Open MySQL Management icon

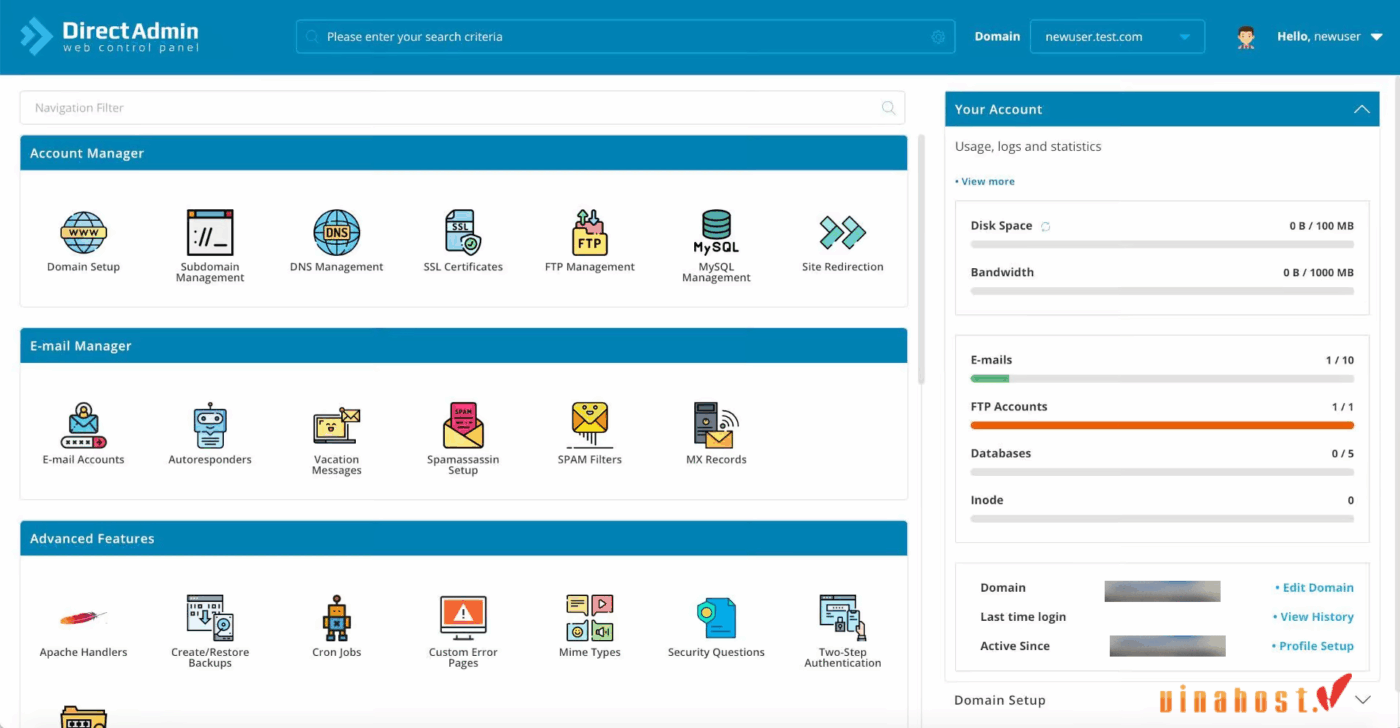[716, 232]
